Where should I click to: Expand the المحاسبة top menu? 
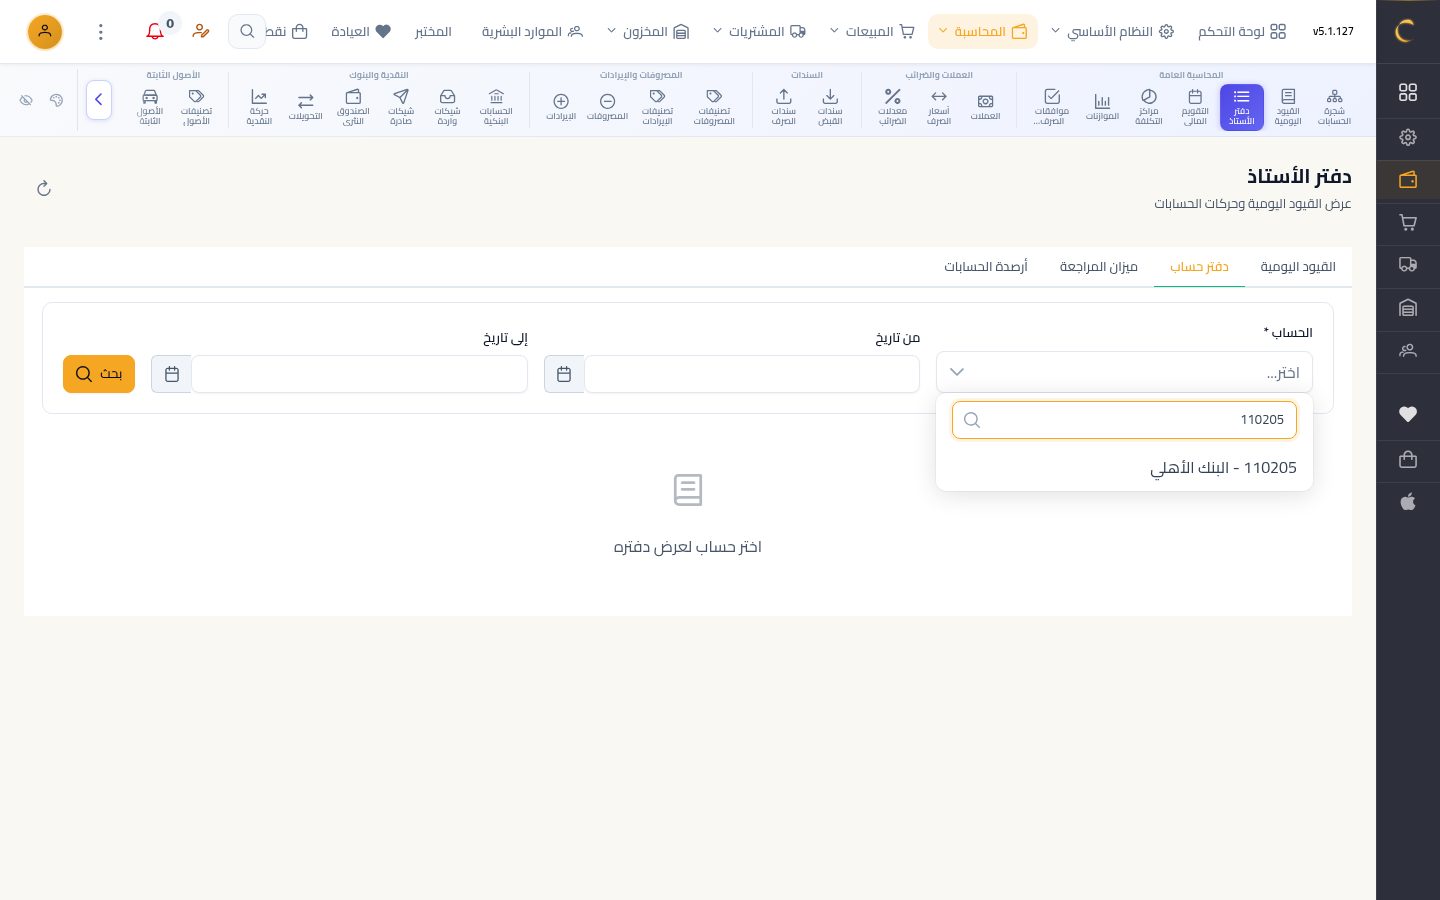[983, 32]
